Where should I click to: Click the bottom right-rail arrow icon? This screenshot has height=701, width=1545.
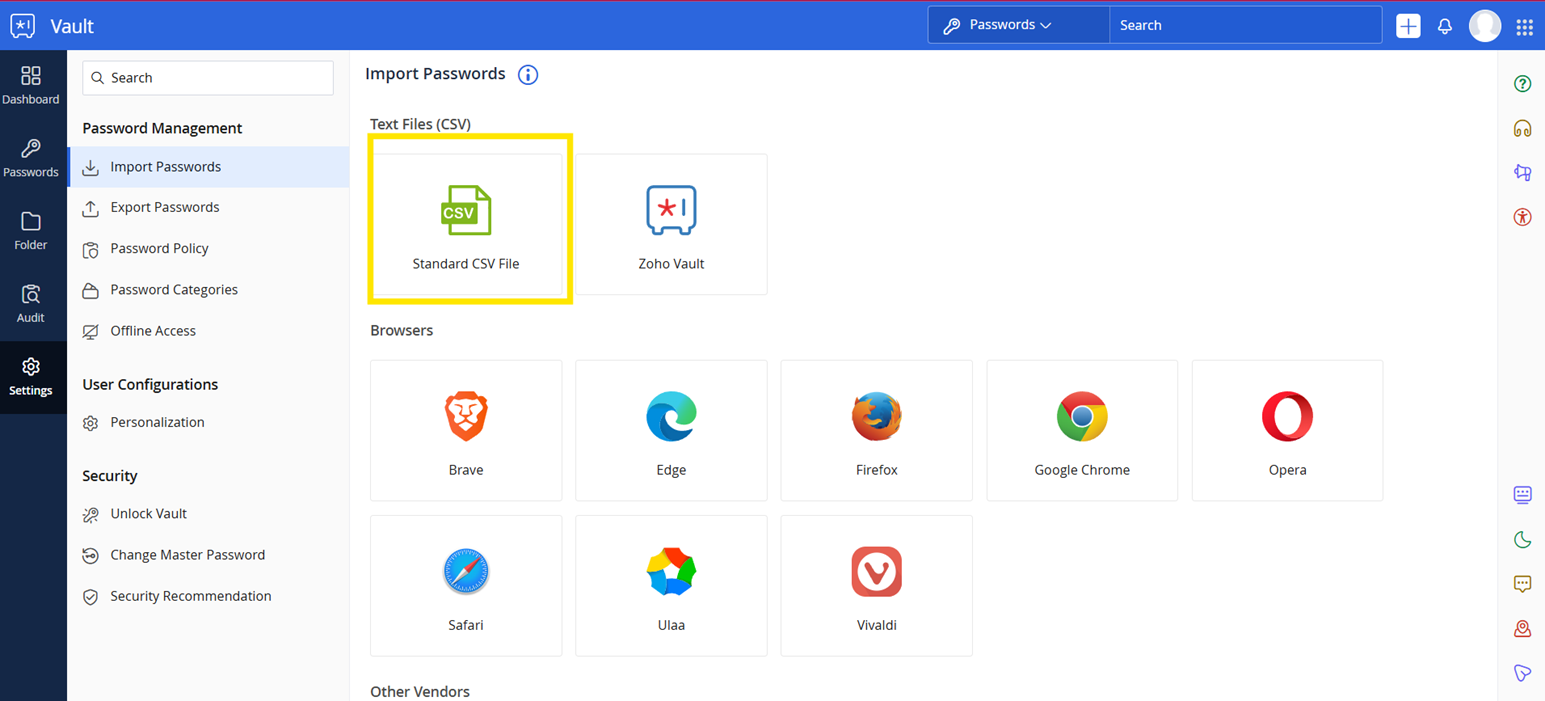pyautogui.click(x=1522, y=673)
